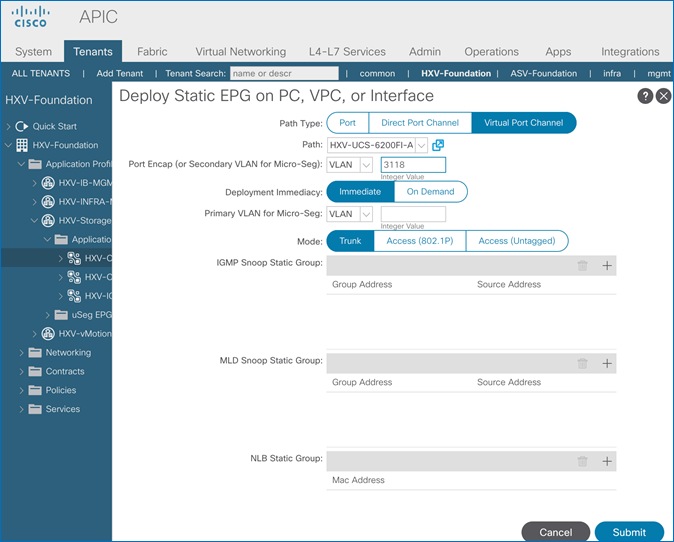
Task: Choose Access (802.1P) mode
Action: pyautogui.click(x=420, y=241)
